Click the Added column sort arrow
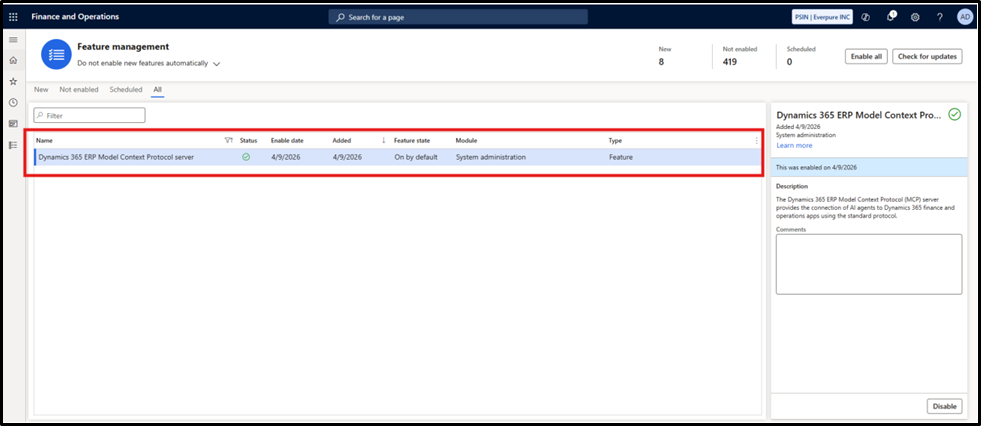Image resolution: width=981 pixels, height=426 pixels. tap(384, 141)
